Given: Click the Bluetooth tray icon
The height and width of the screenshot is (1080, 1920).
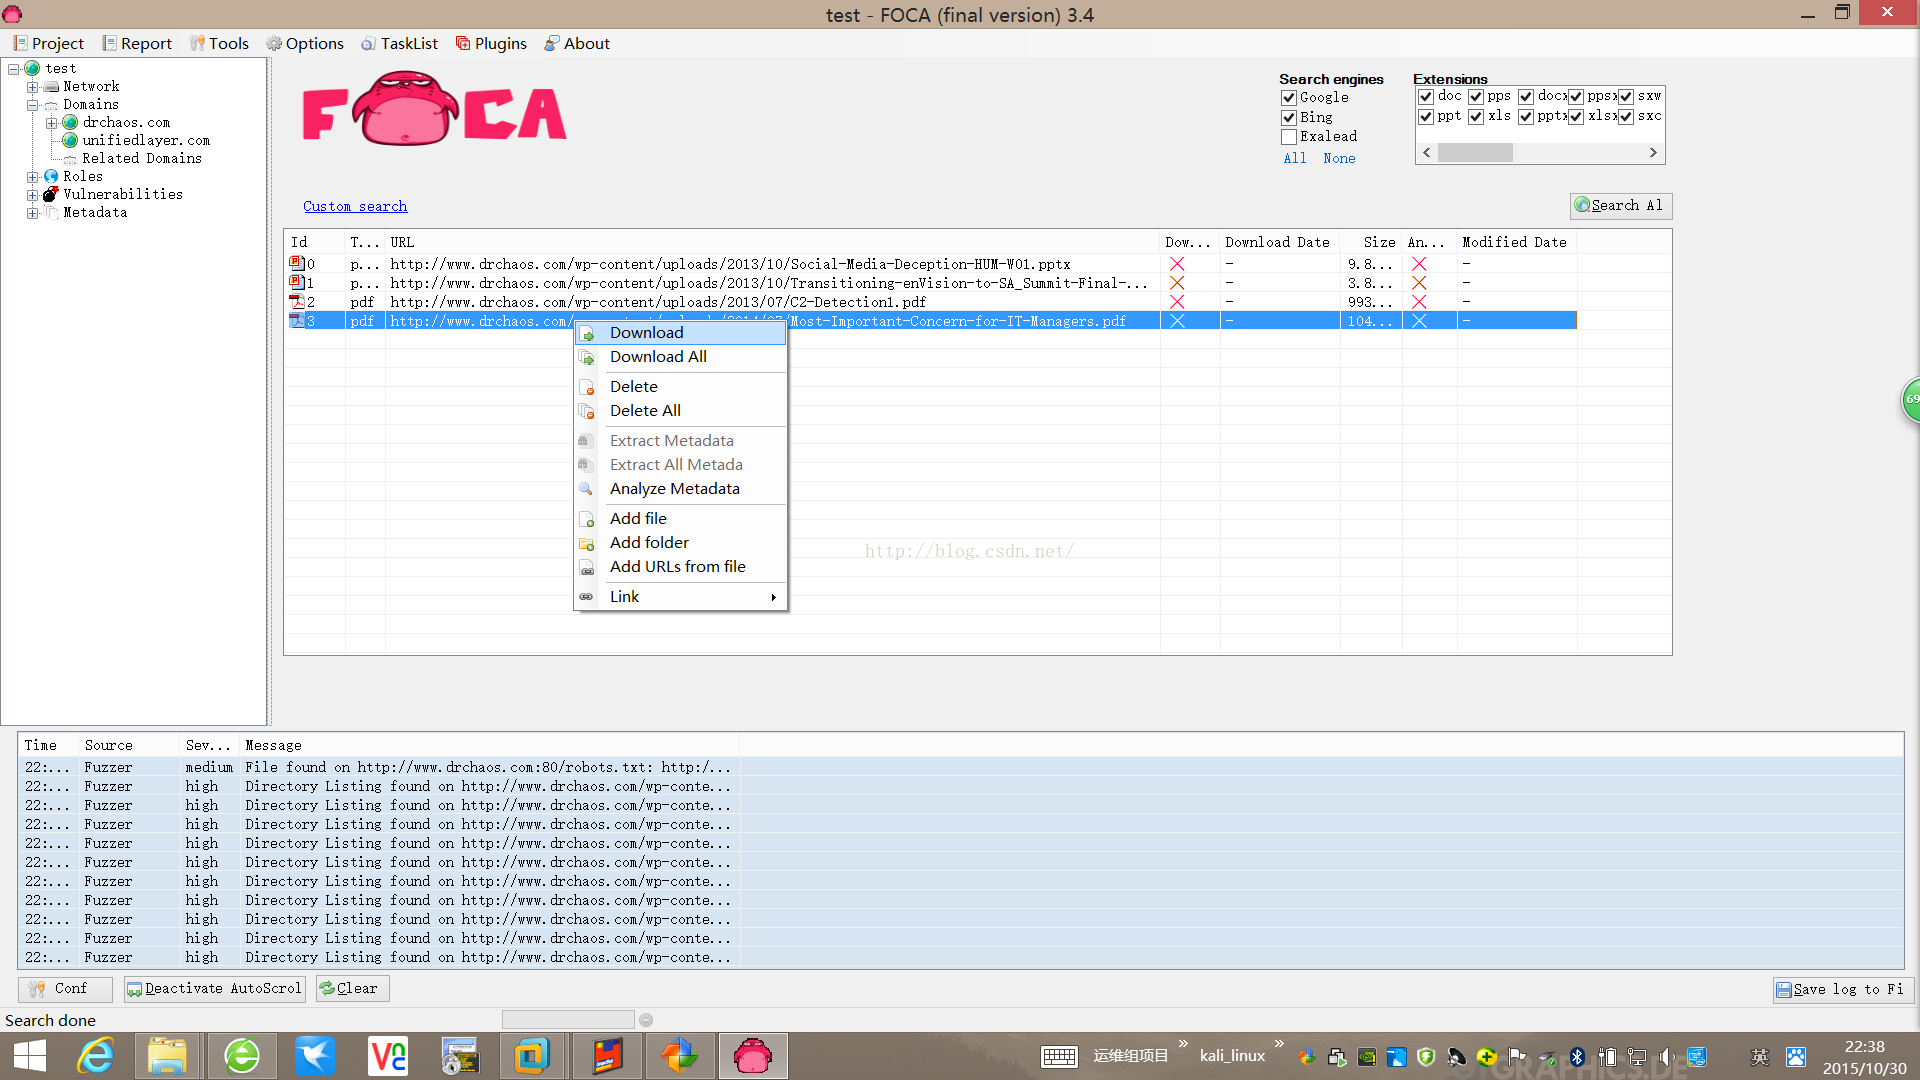Looking at the screenshot, I should (1577, 1057).
